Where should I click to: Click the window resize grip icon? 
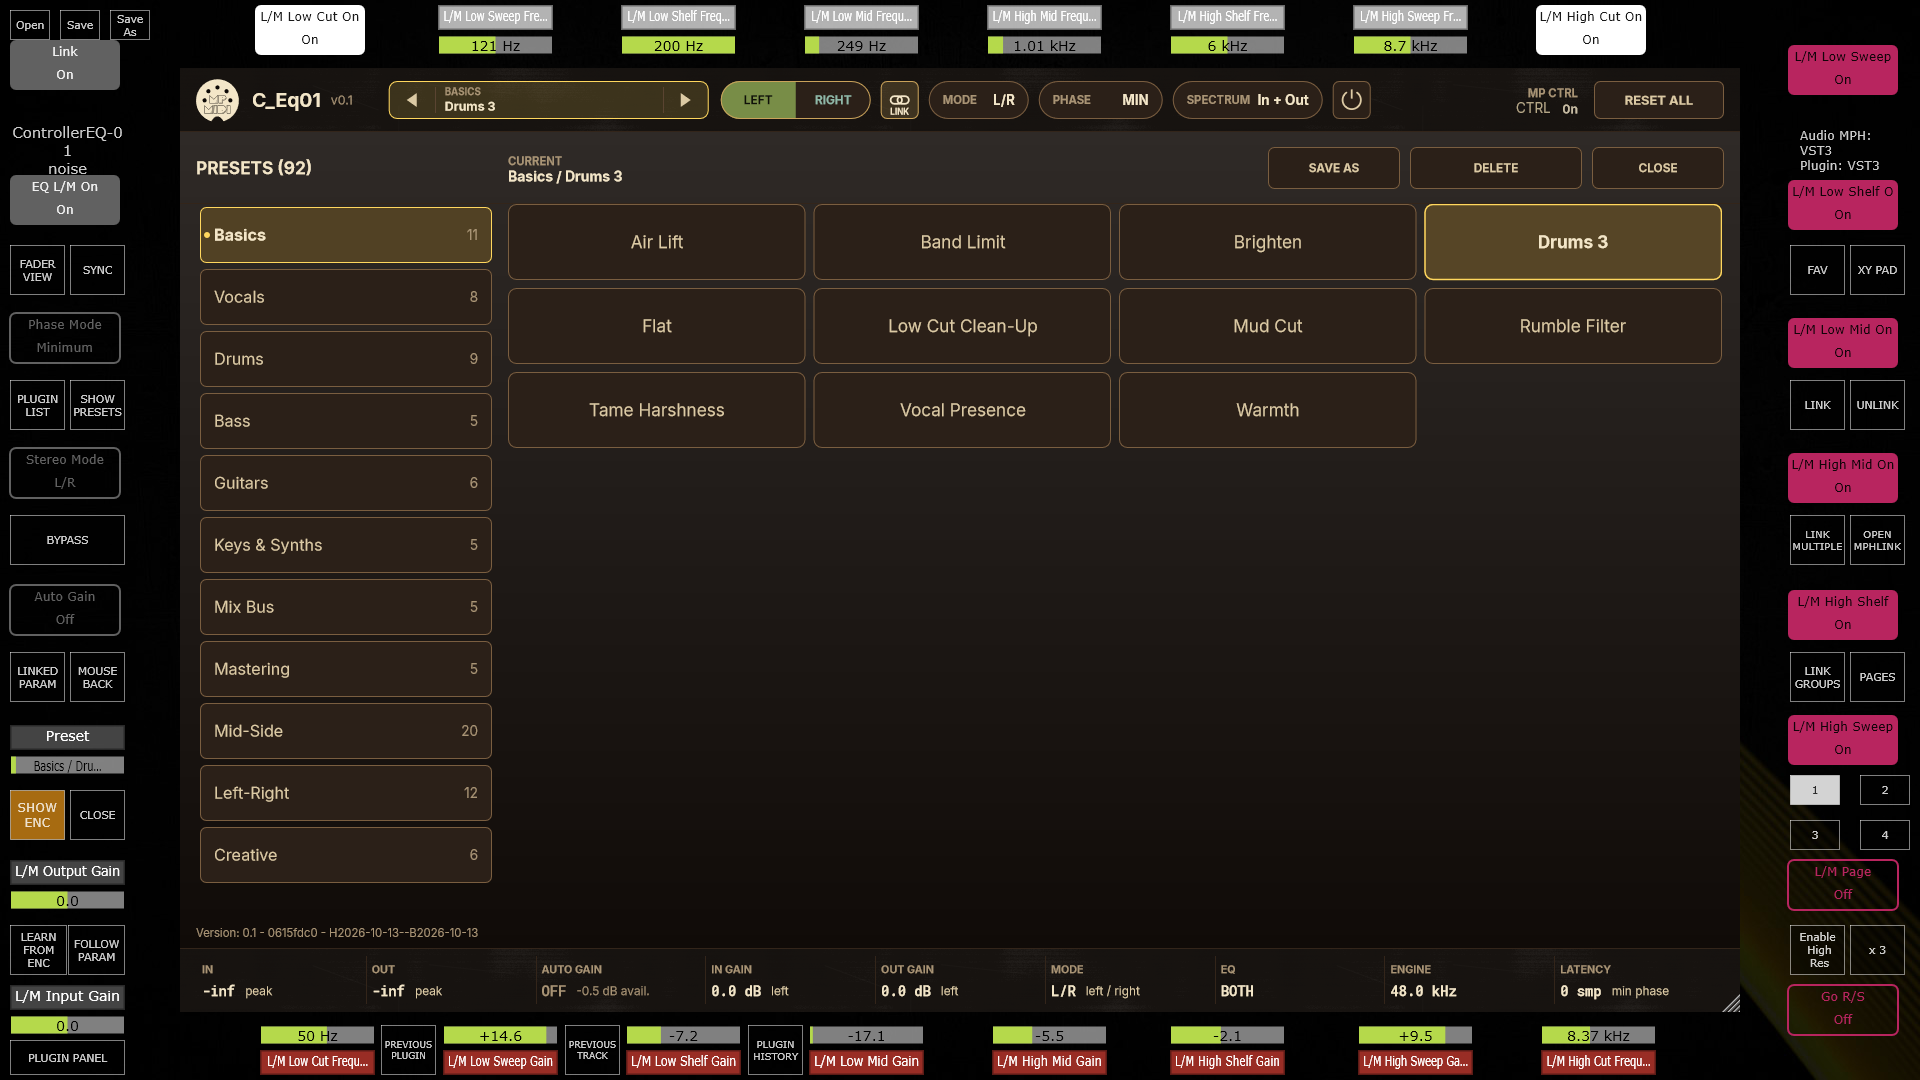(x=1731, y=1003)
